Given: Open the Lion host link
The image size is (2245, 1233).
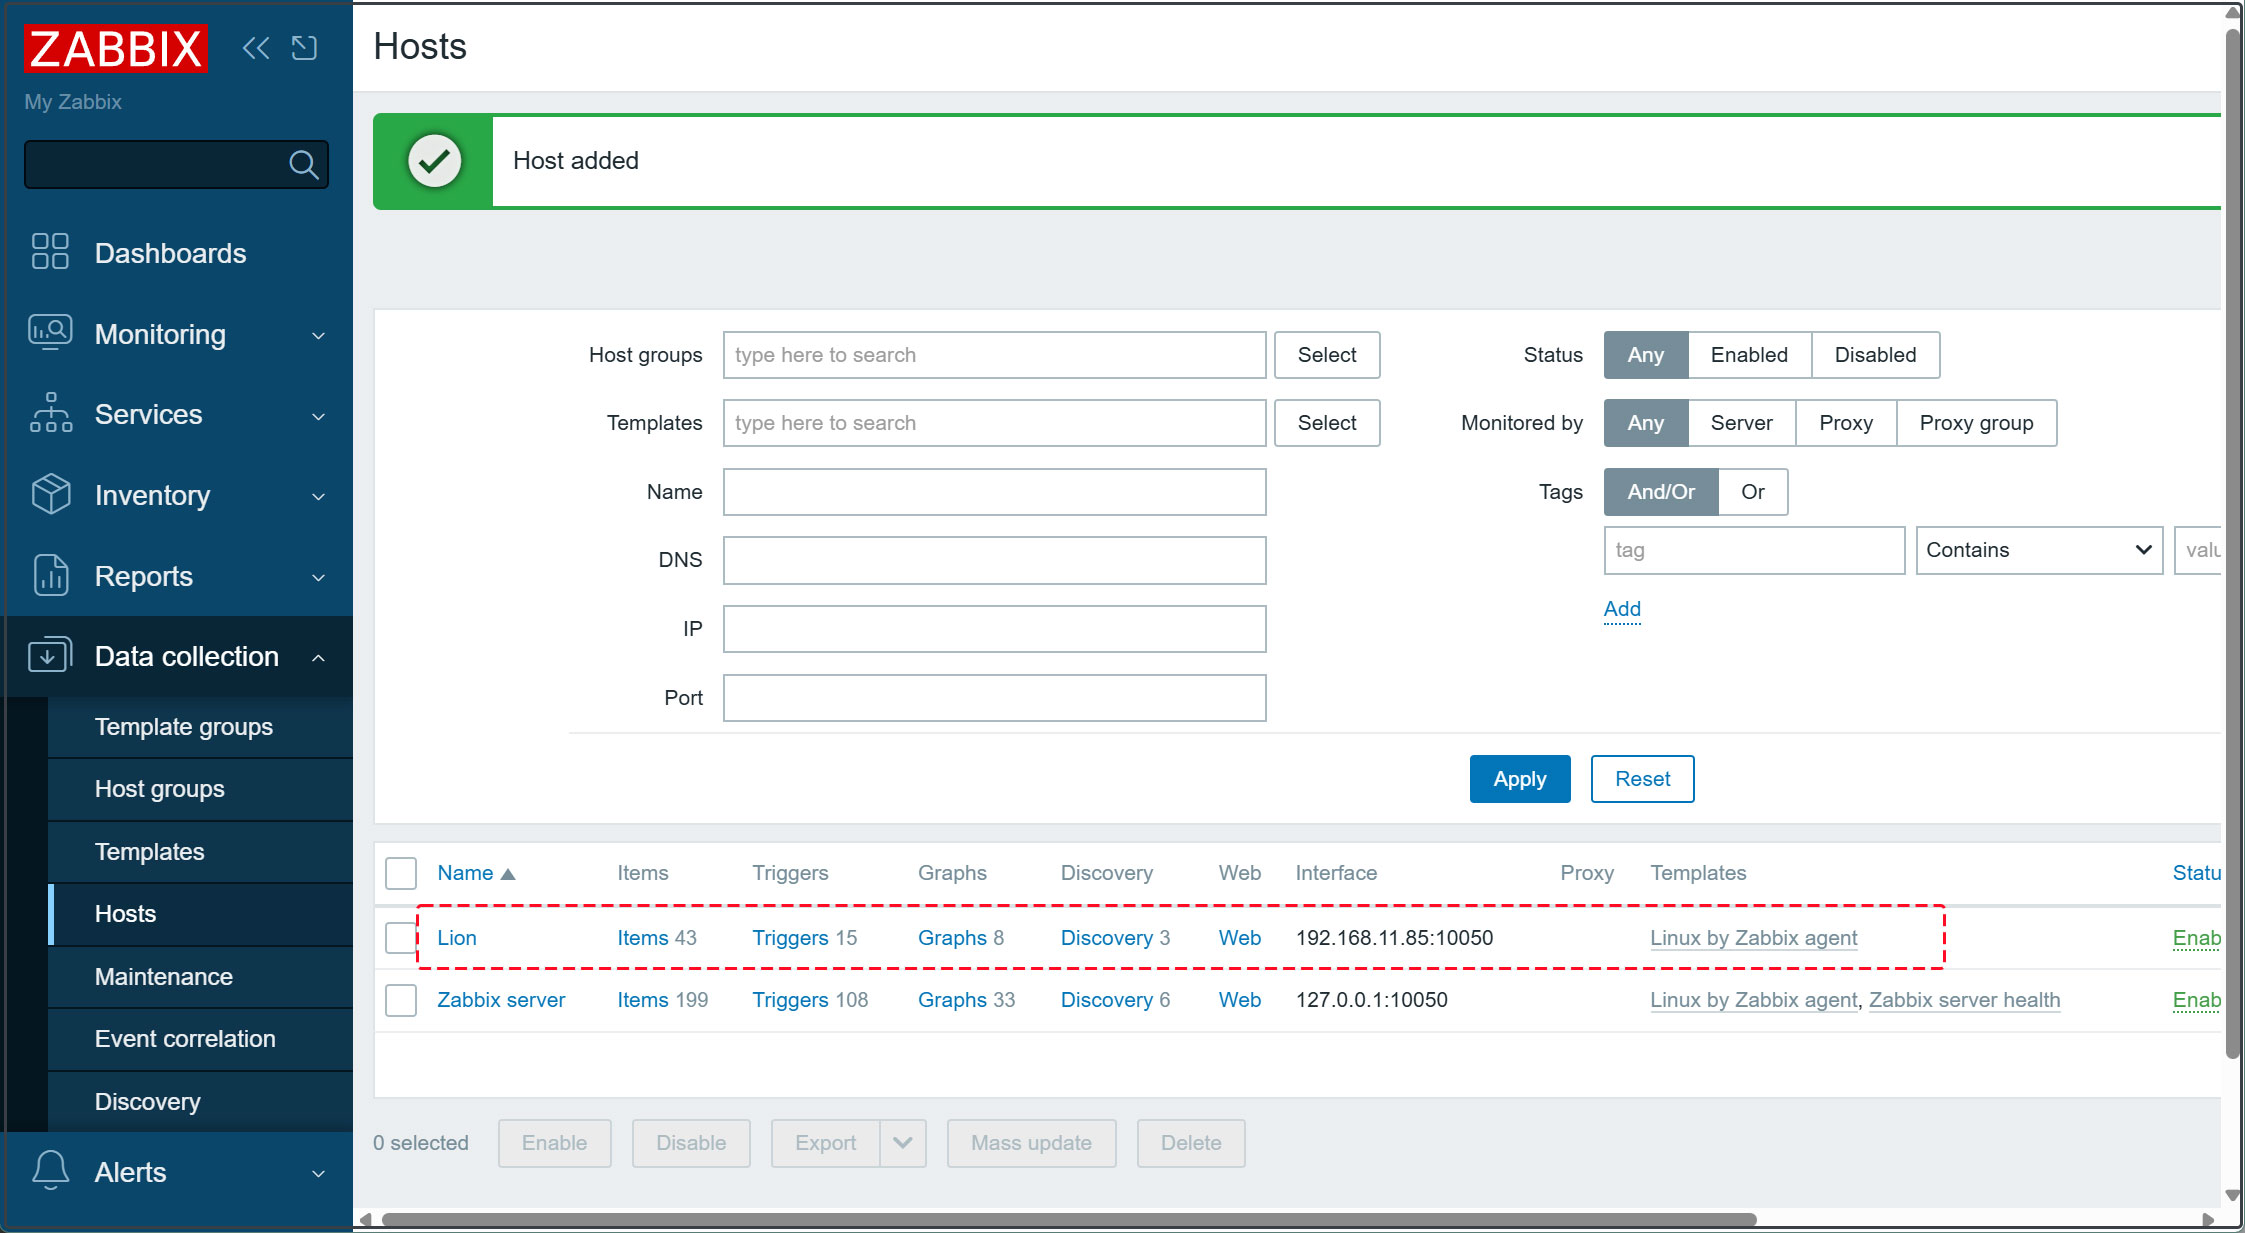Looking at the screenshot, I should click(456, 937).
